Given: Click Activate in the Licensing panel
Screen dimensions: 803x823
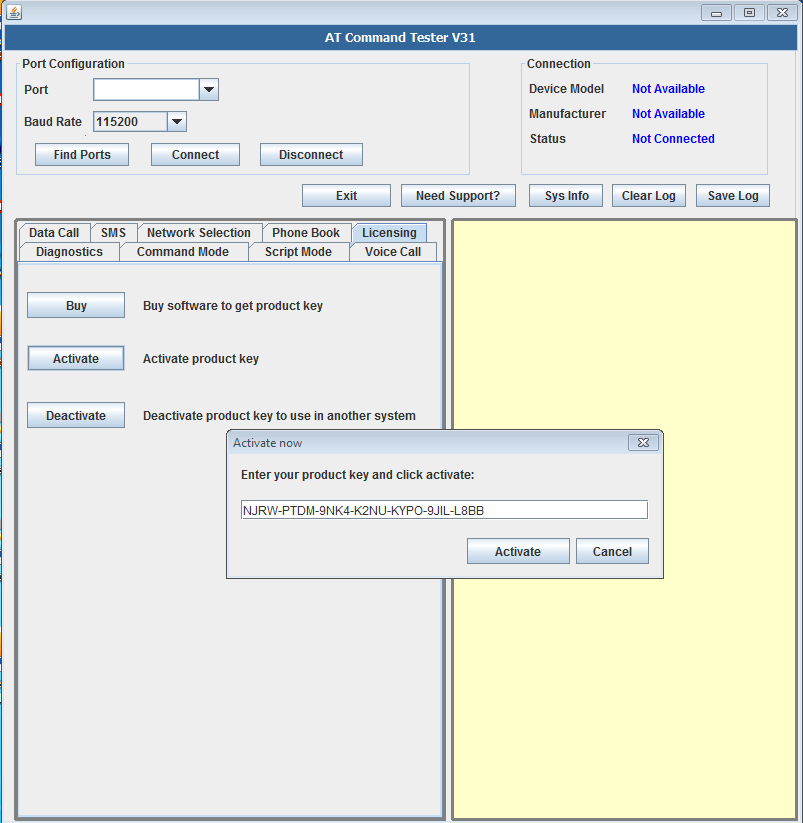Looking at the screenshot, I should pyautogui.click(x=76, y=358).
